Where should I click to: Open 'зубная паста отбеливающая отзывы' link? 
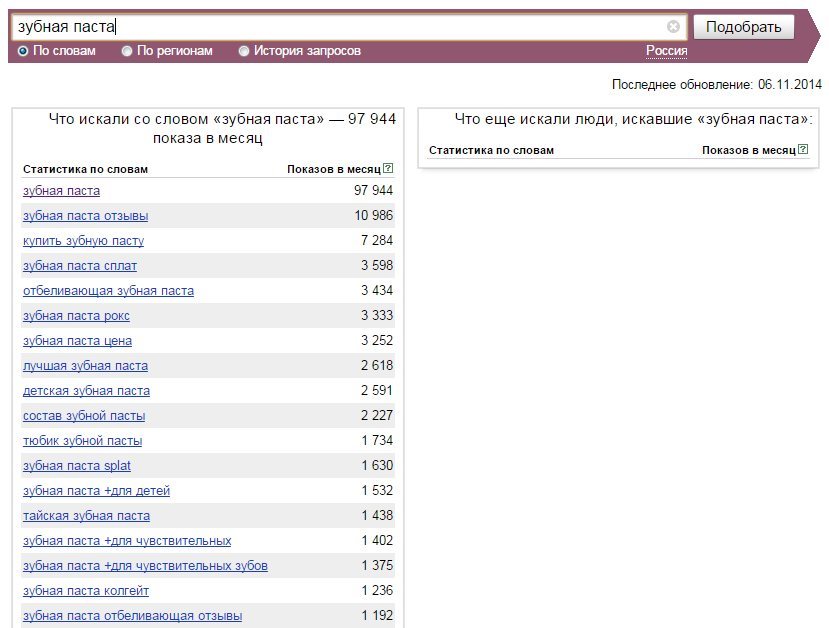click(133, 616)
